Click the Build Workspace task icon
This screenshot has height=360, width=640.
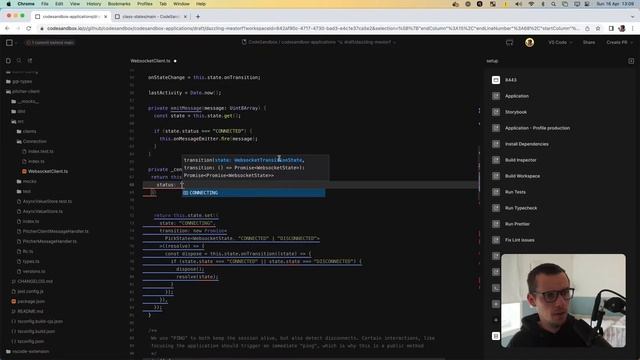tap(496, 176)
